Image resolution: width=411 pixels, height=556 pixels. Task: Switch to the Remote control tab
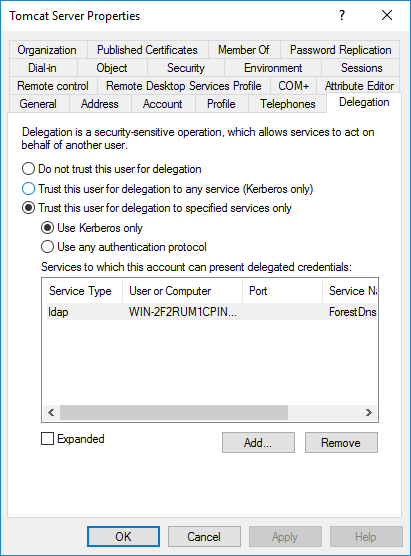pyautogui.click(x=53, y=86)
